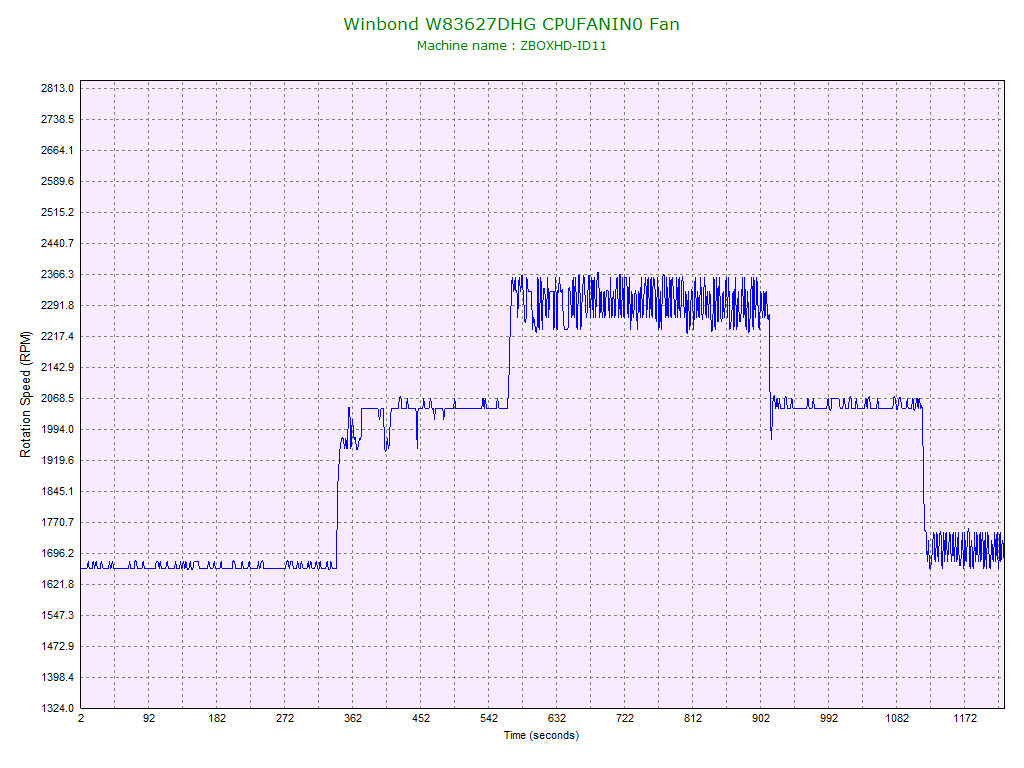The width and height of the screenshot is (1024, 768).
Task: Click the y-axis value 1696.2
Action: 57,554
